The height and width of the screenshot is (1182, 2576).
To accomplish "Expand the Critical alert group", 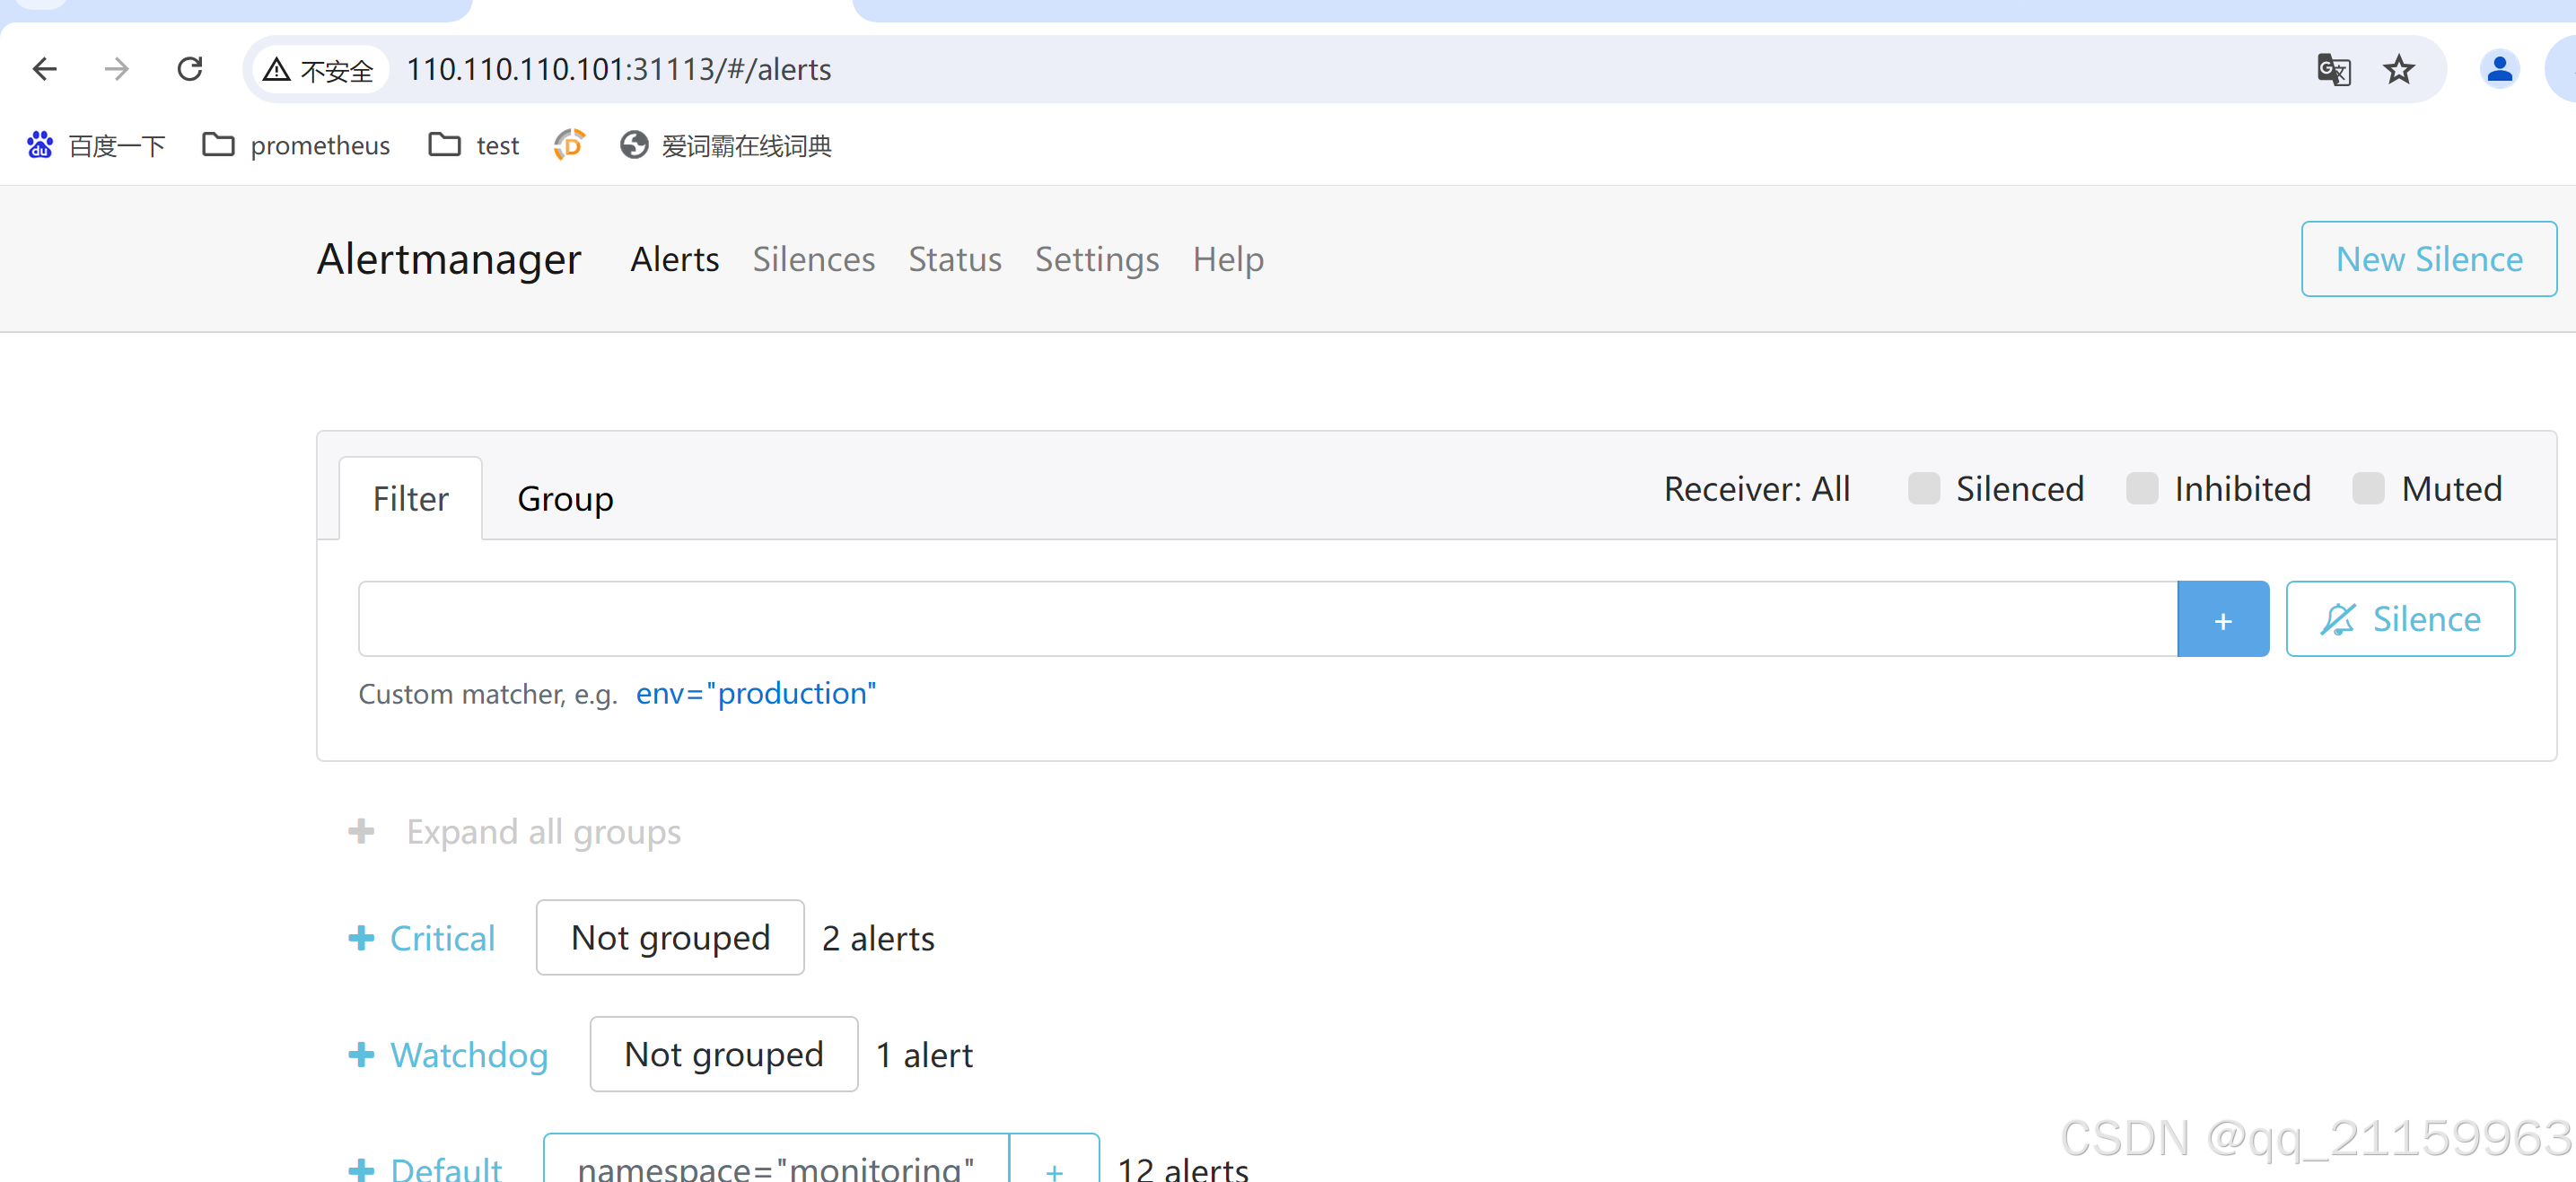I will (422, 938).
